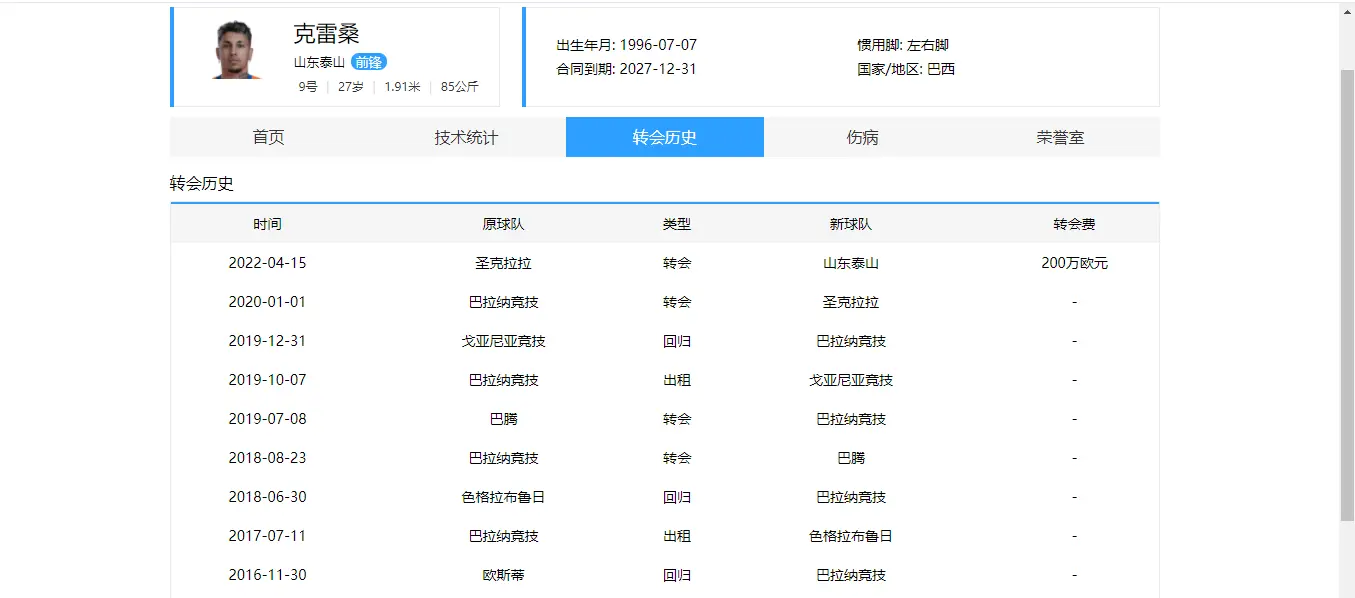Open the 山东泰山 club page

coord(320,61)
